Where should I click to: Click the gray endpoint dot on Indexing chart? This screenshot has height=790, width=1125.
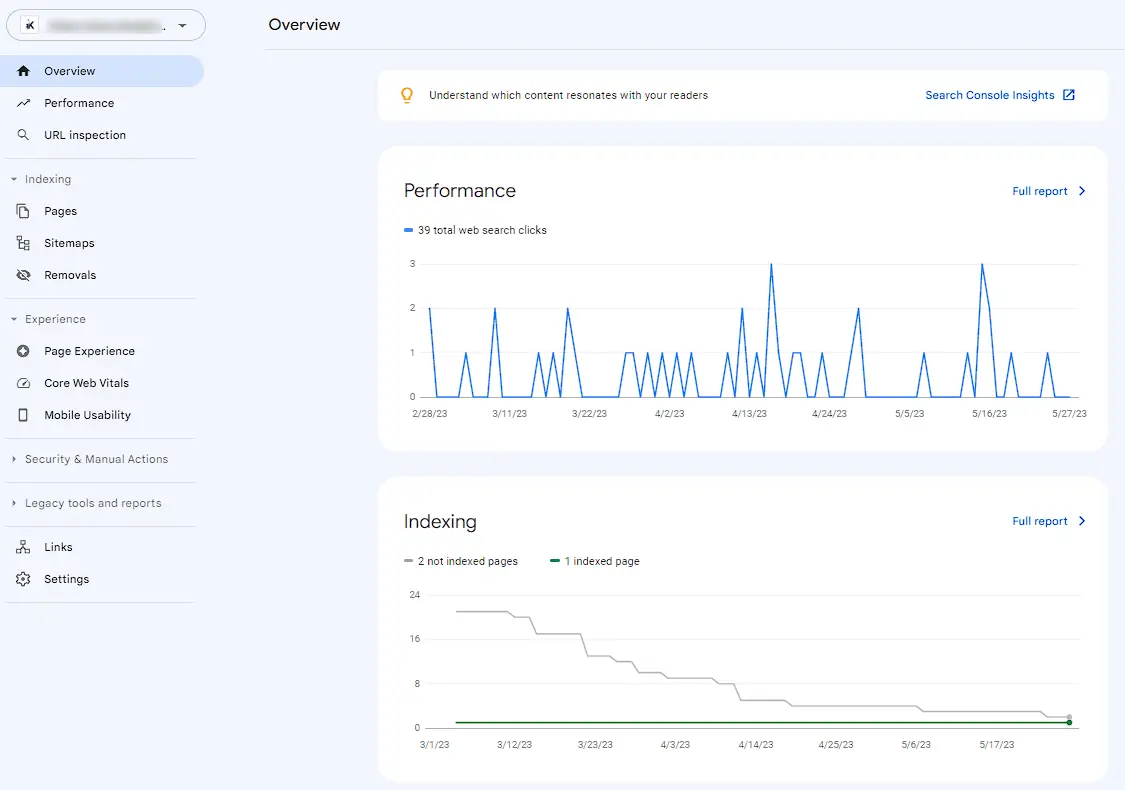click(1069, 717)
